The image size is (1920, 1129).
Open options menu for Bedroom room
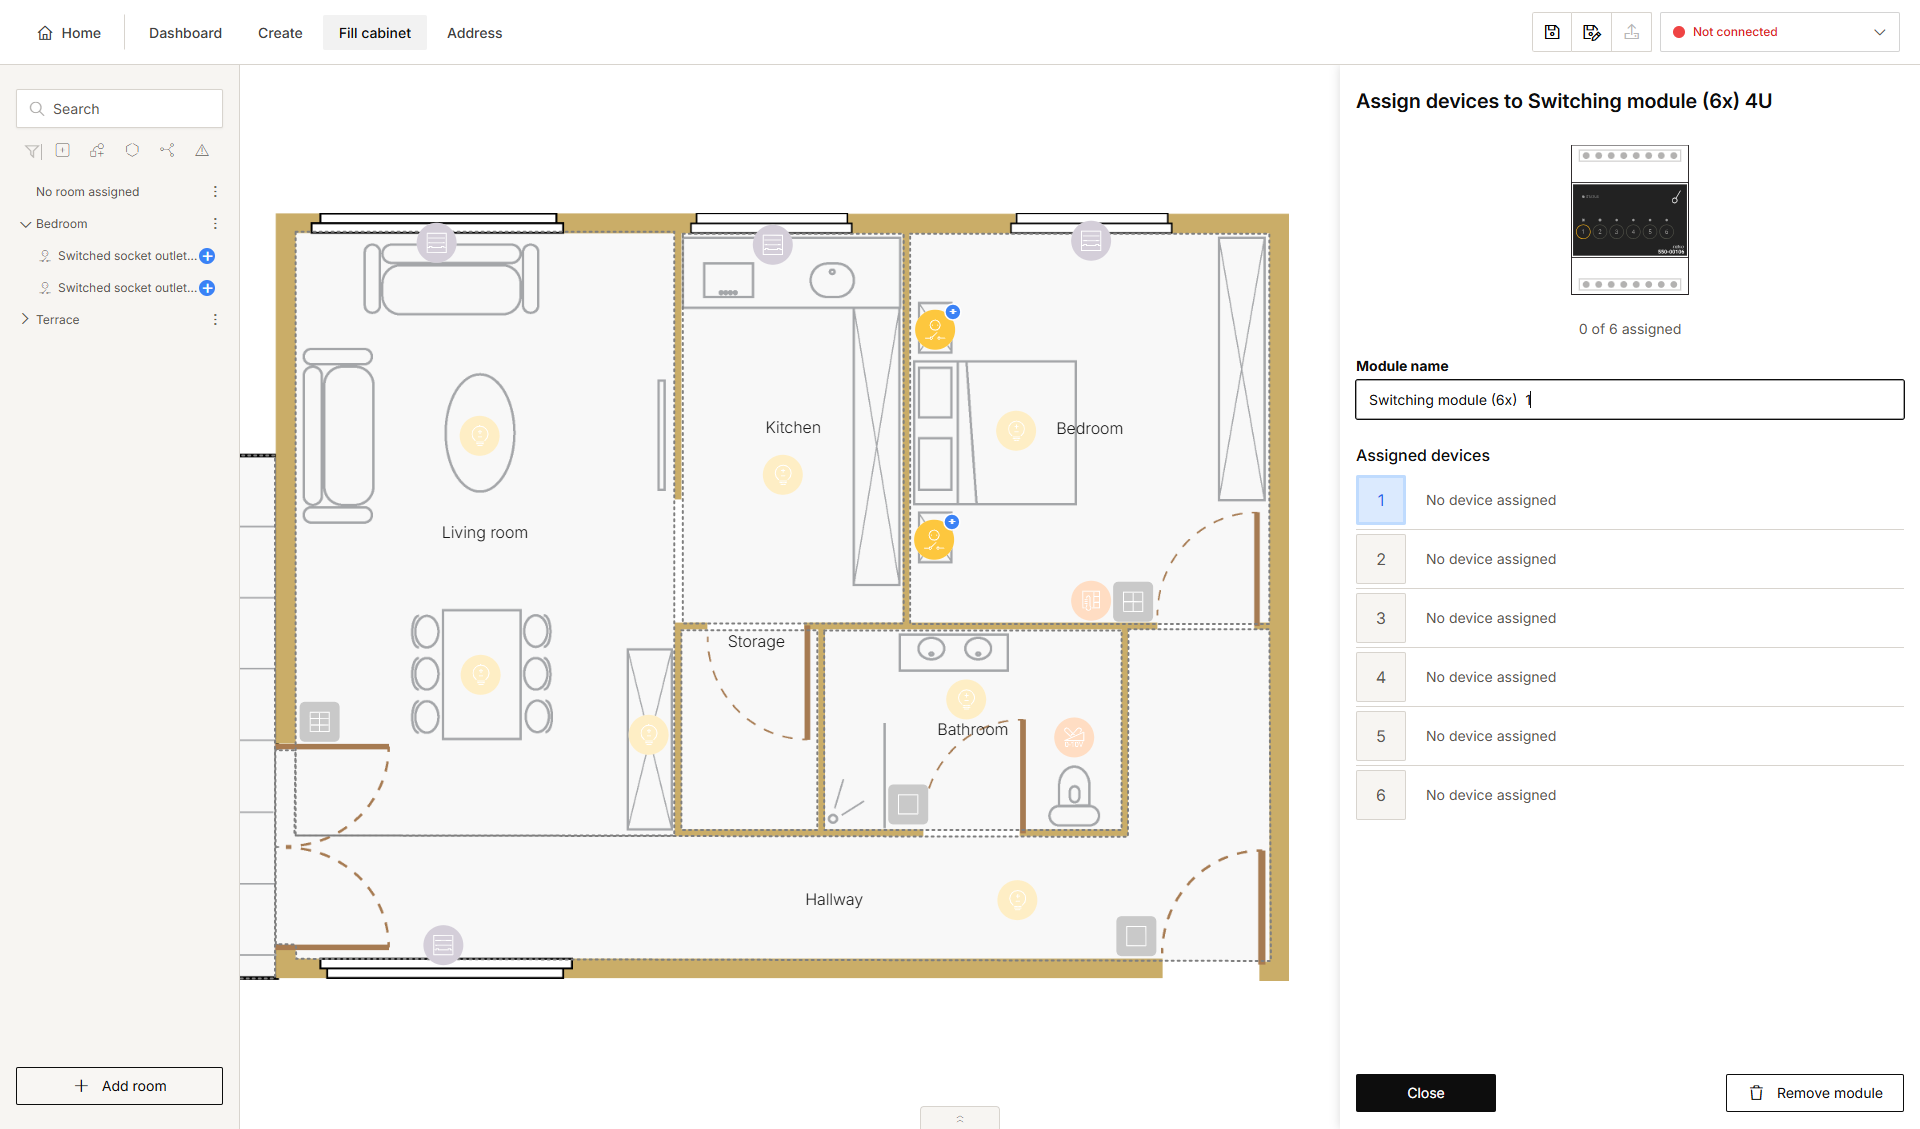[x=215, y=224]
